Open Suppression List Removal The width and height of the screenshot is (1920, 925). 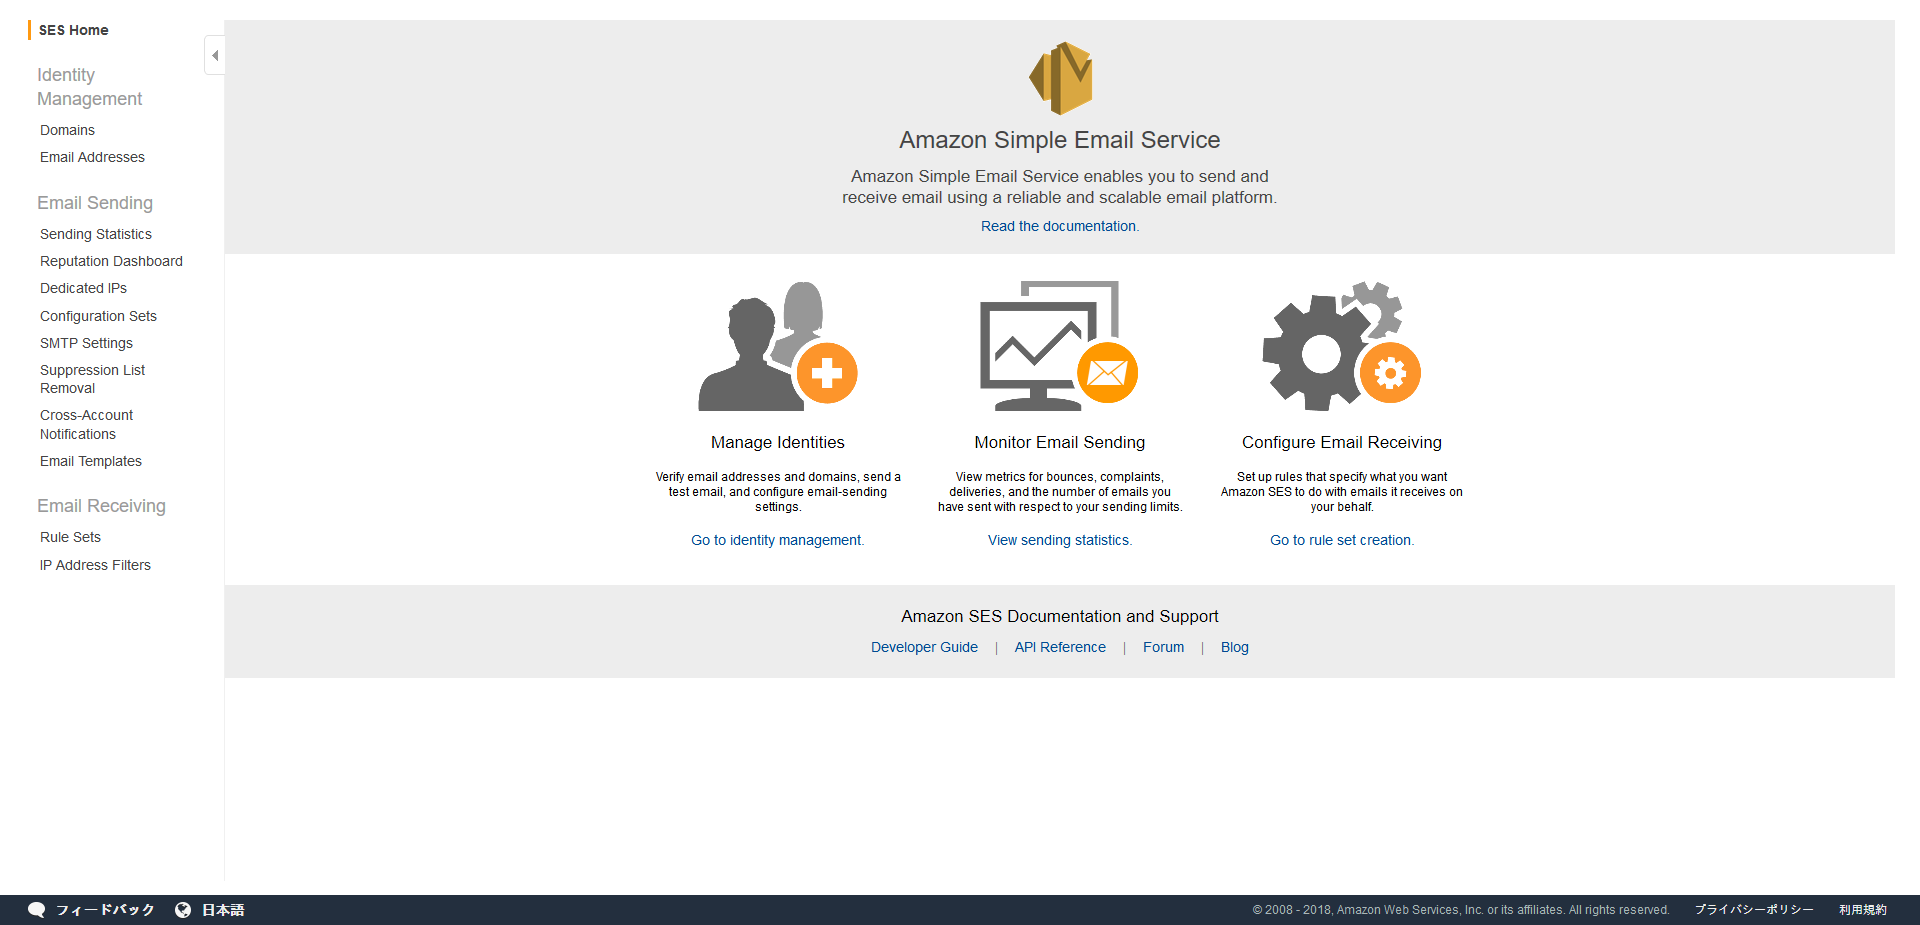click(92, 379)
